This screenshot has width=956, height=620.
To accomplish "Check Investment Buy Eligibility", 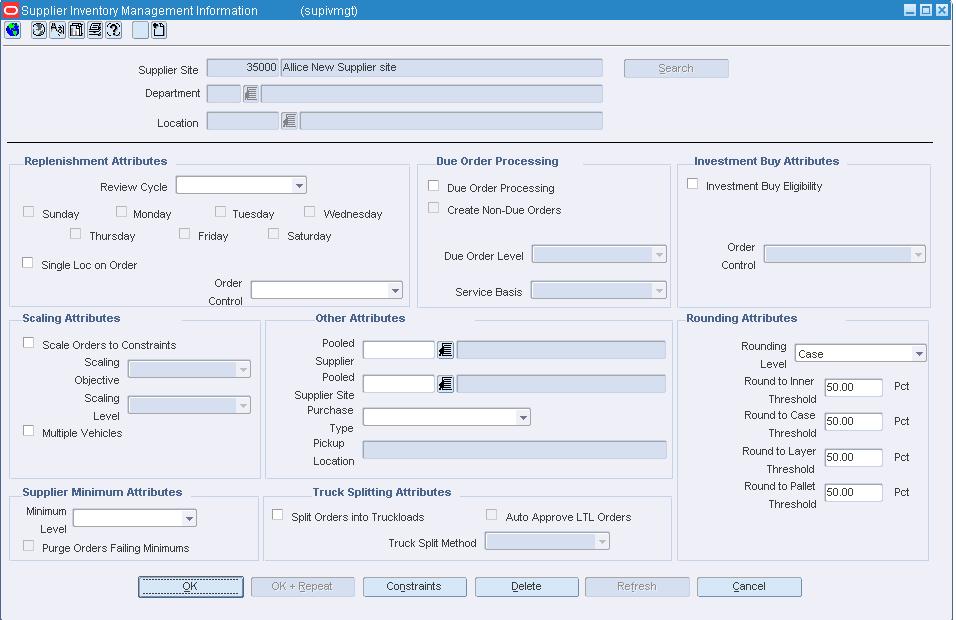I will point(693,184).
